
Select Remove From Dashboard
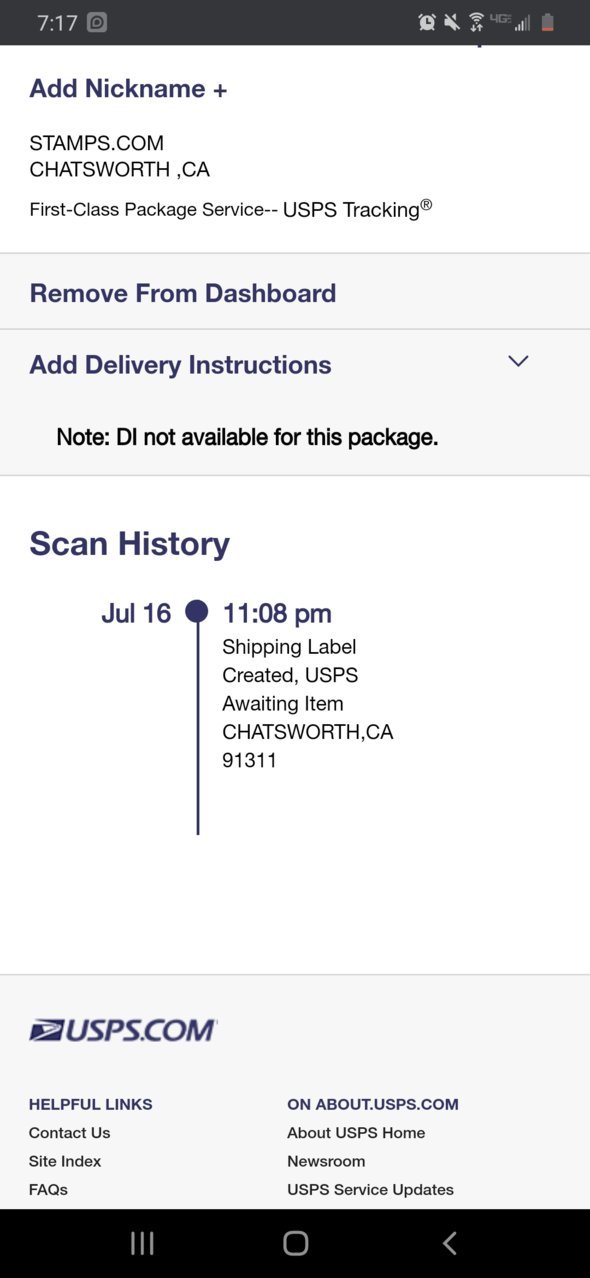click(183, 293)
